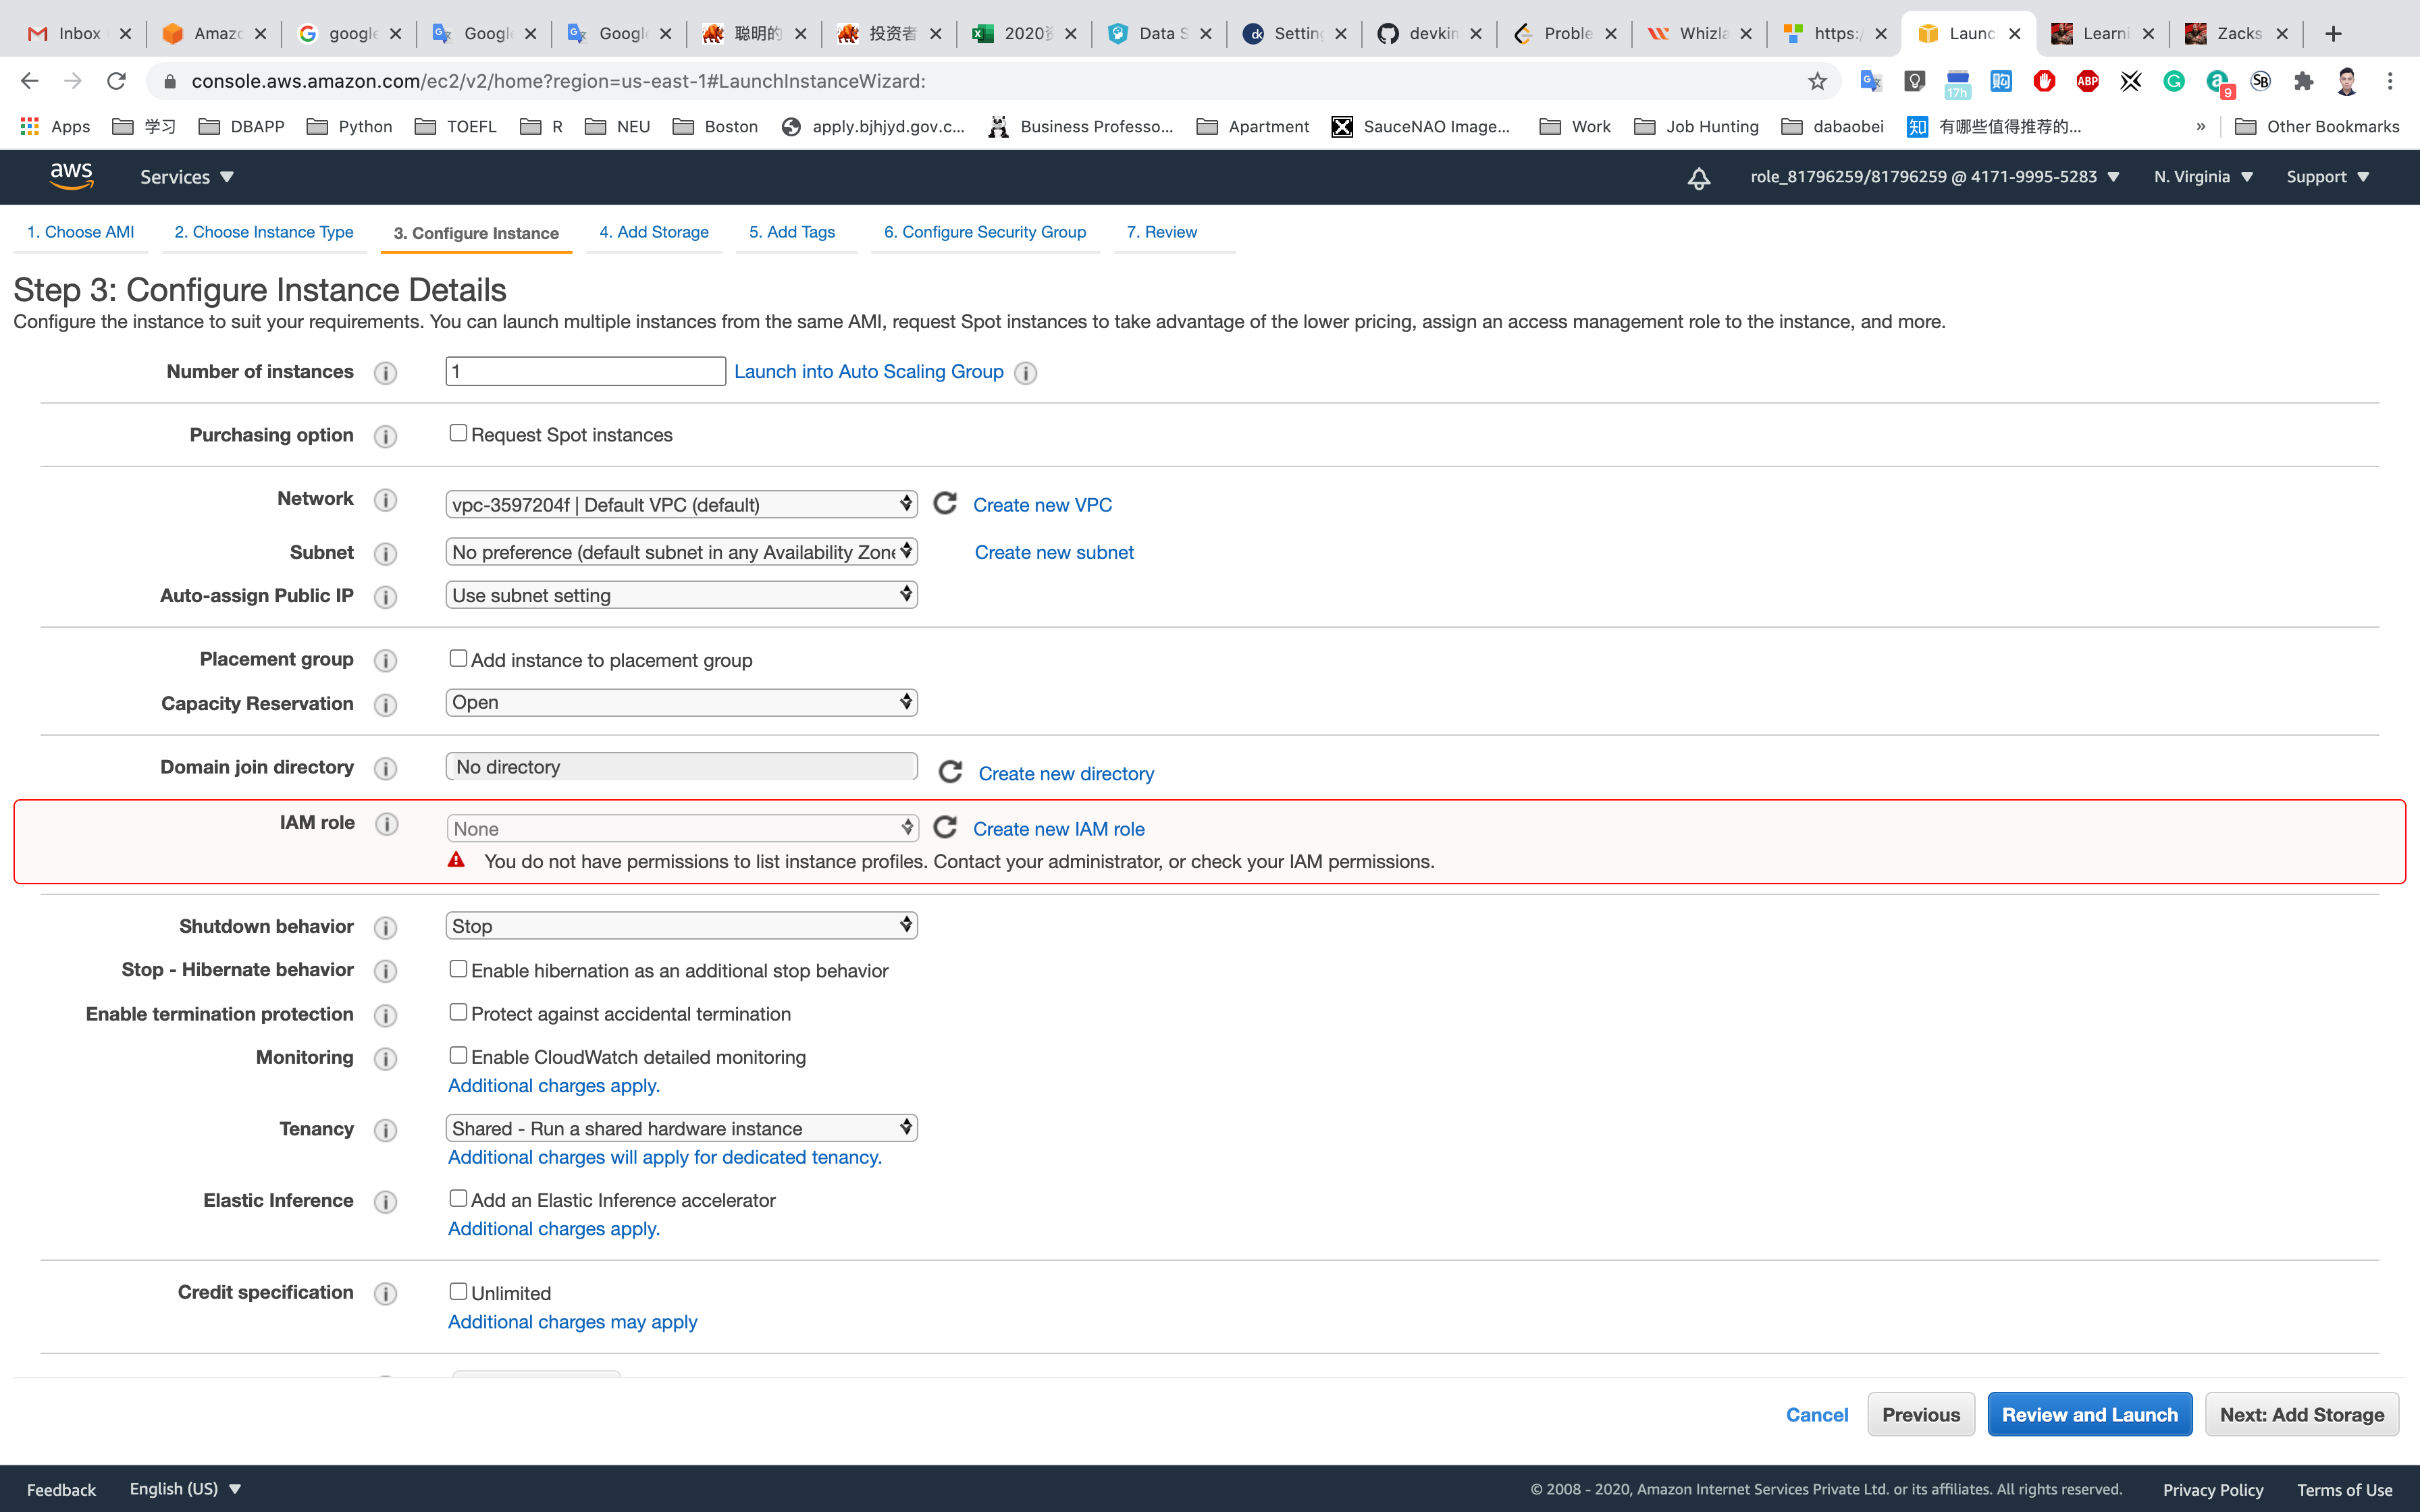Image resolution: width=2420 pixels, height=1512 pixels.
Task: Click info icon beside Shutdown behavior
Action: coord(385,927)
